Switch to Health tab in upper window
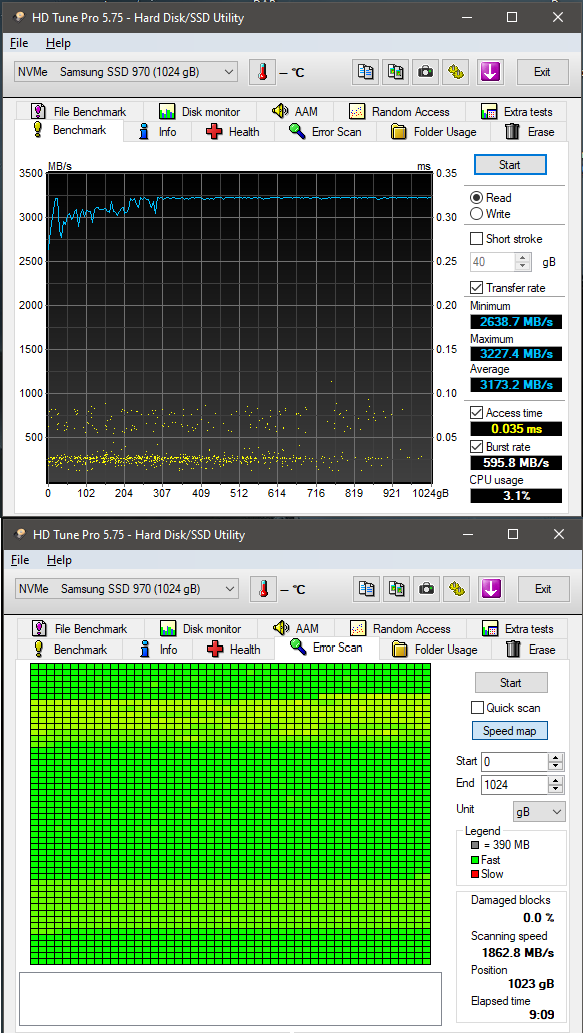 (x=233, y=132)
